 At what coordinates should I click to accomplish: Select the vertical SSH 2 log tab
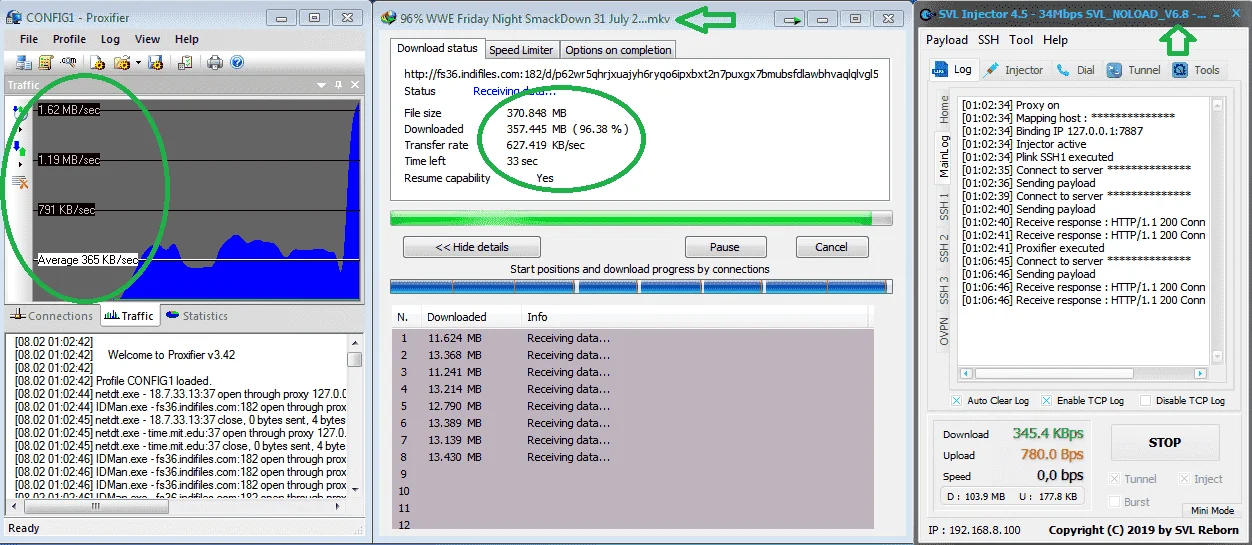coord(944,248)
